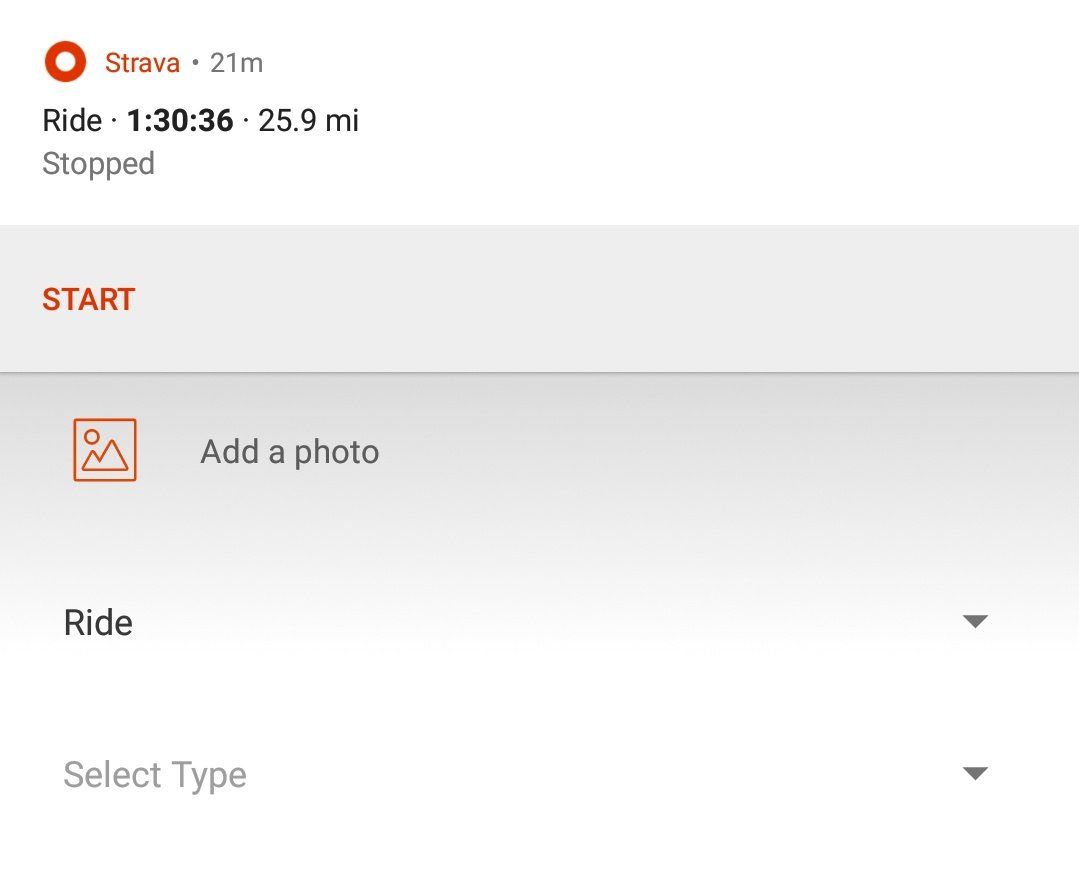Click the Select Type placeholder text

point(155,775)
